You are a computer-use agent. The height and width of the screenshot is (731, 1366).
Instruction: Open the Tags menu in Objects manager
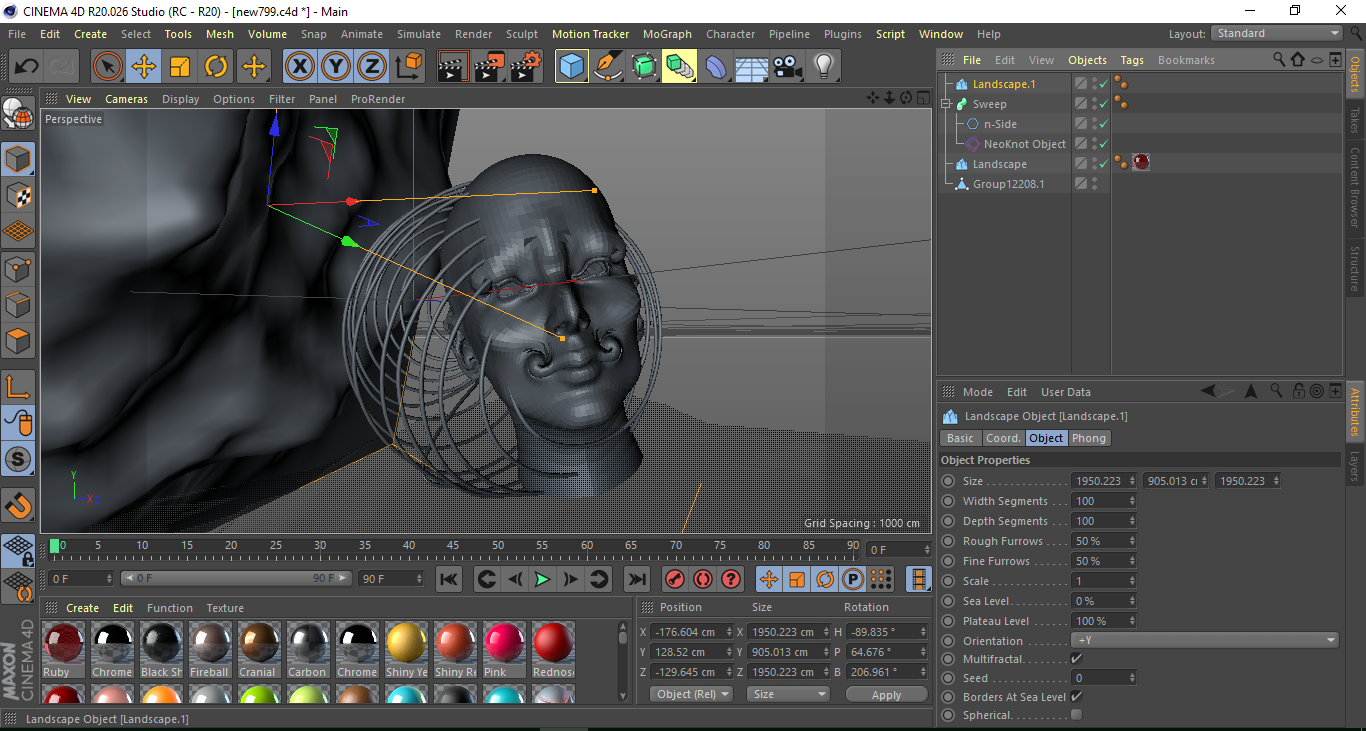1132,60
